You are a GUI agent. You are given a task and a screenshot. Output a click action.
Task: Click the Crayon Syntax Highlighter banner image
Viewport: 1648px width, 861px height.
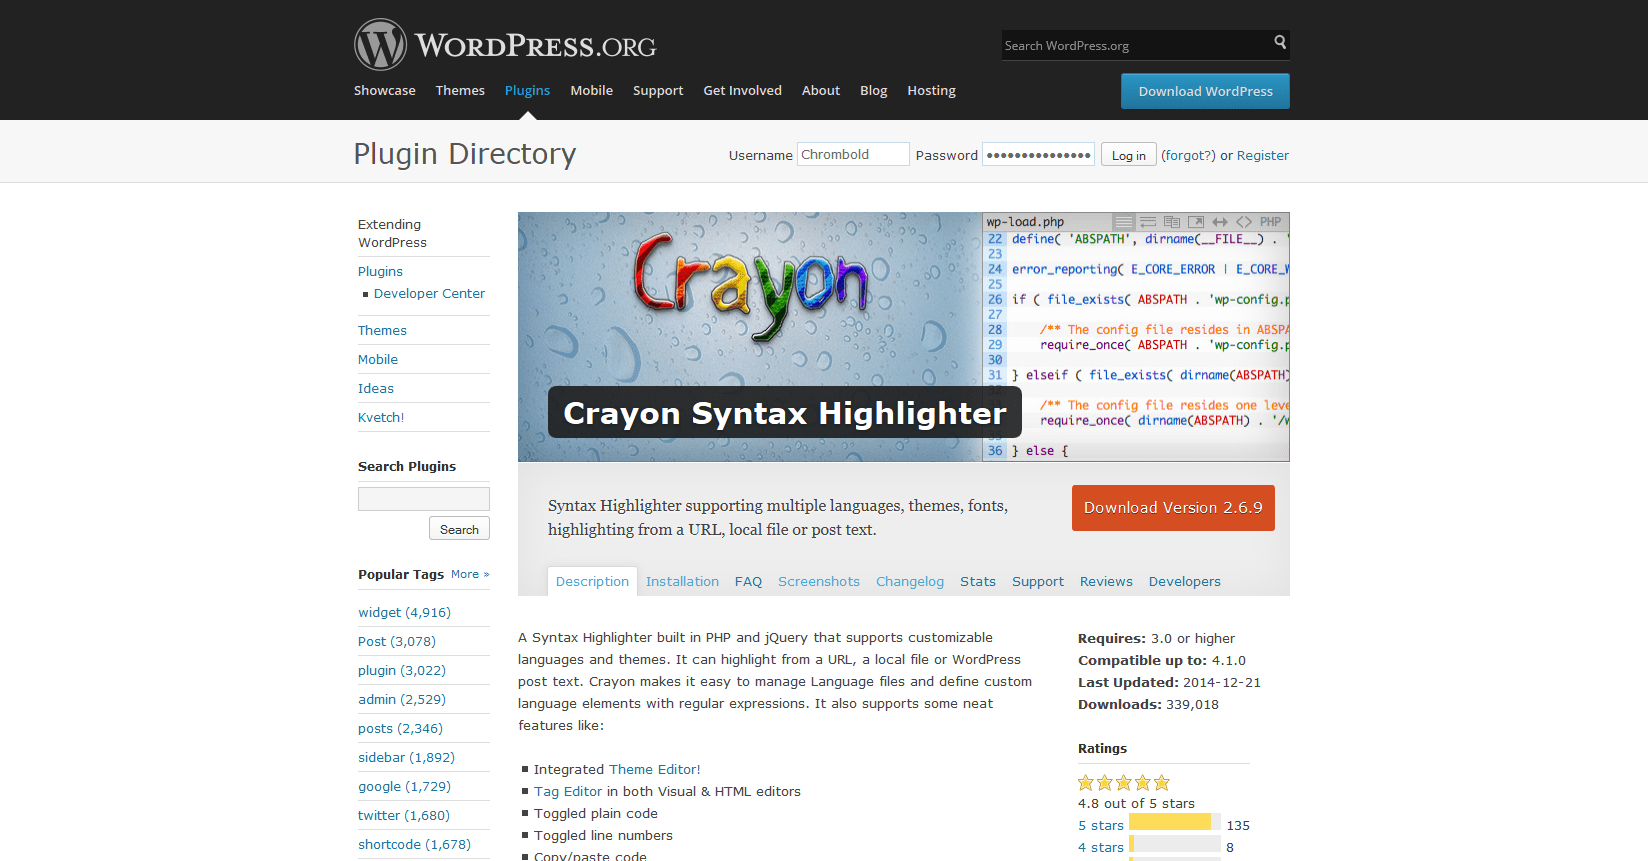pyautogui.click(x=904, y=337)
